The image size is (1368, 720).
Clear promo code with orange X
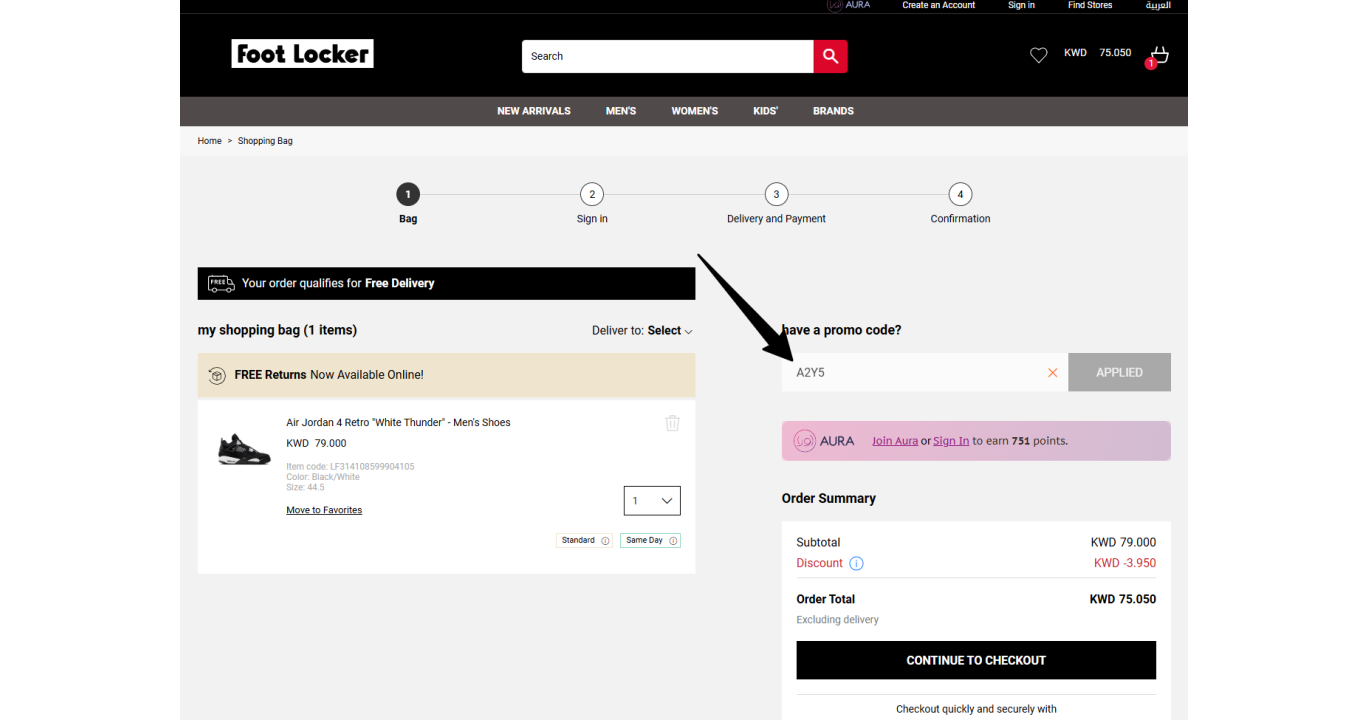coord(1052,373)
